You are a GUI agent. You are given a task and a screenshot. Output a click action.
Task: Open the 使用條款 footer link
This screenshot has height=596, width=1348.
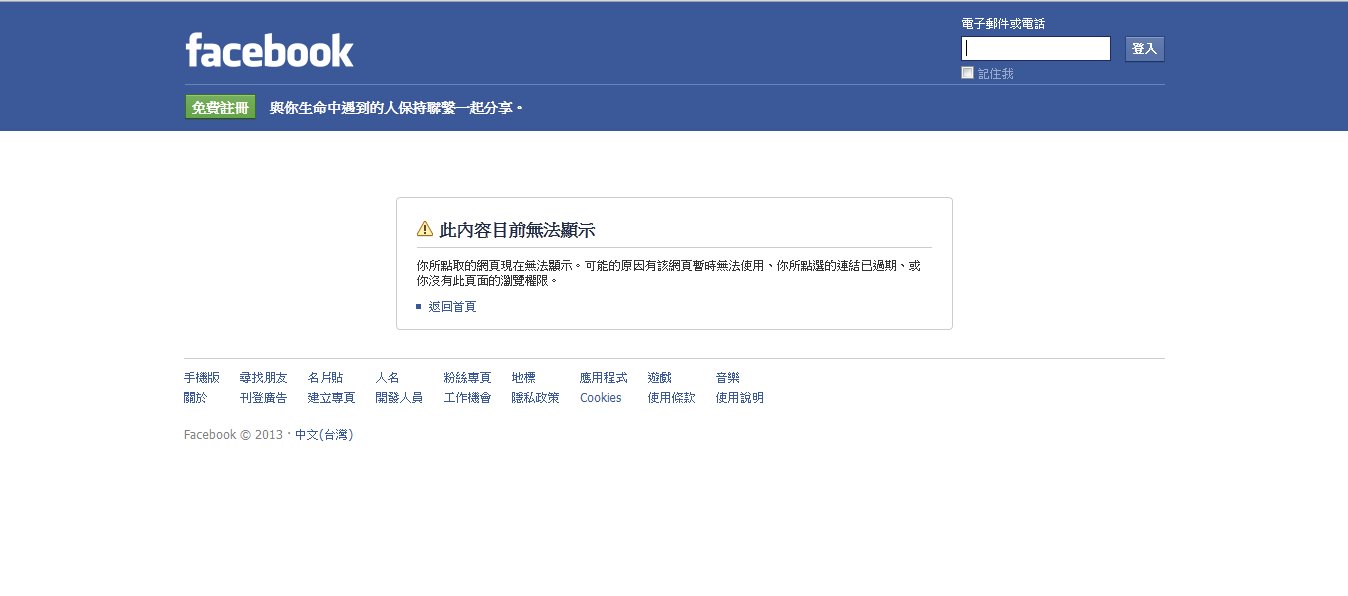(671, 397)
